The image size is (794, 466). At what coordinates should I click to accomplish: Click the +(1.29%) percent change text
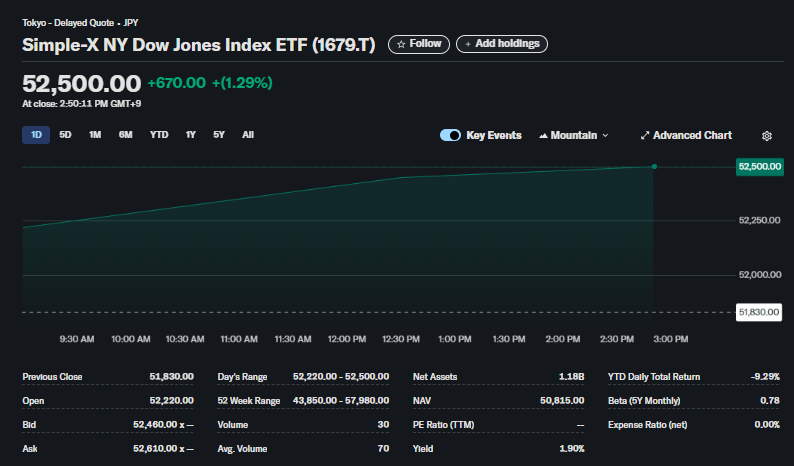point(242,83)
